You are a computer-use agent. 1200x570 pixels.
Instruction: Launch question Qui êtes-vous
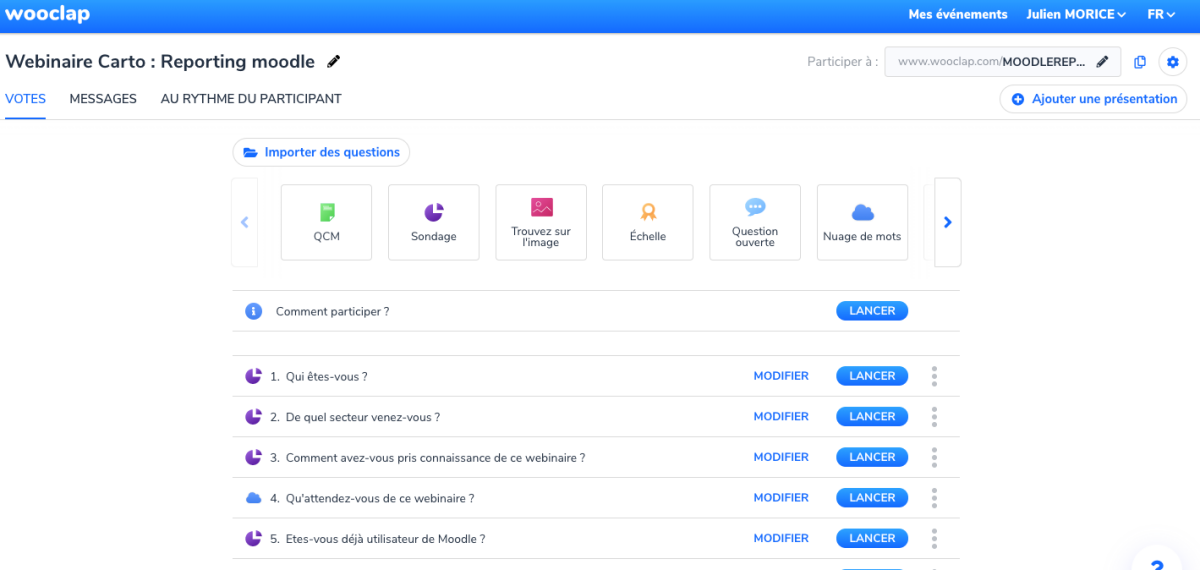click(x=872, y=376)
